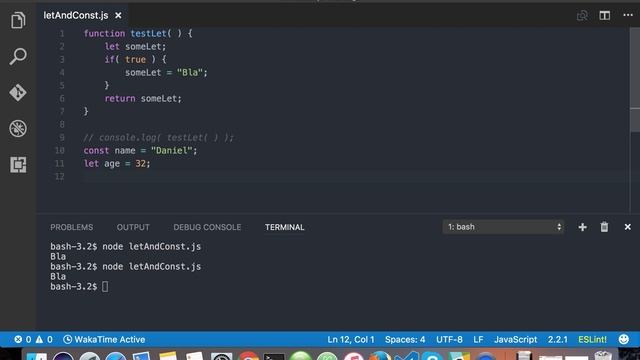Switch to the PROBLEMS panel tab
The image size is (640, 360).
(x=71, y=227)
